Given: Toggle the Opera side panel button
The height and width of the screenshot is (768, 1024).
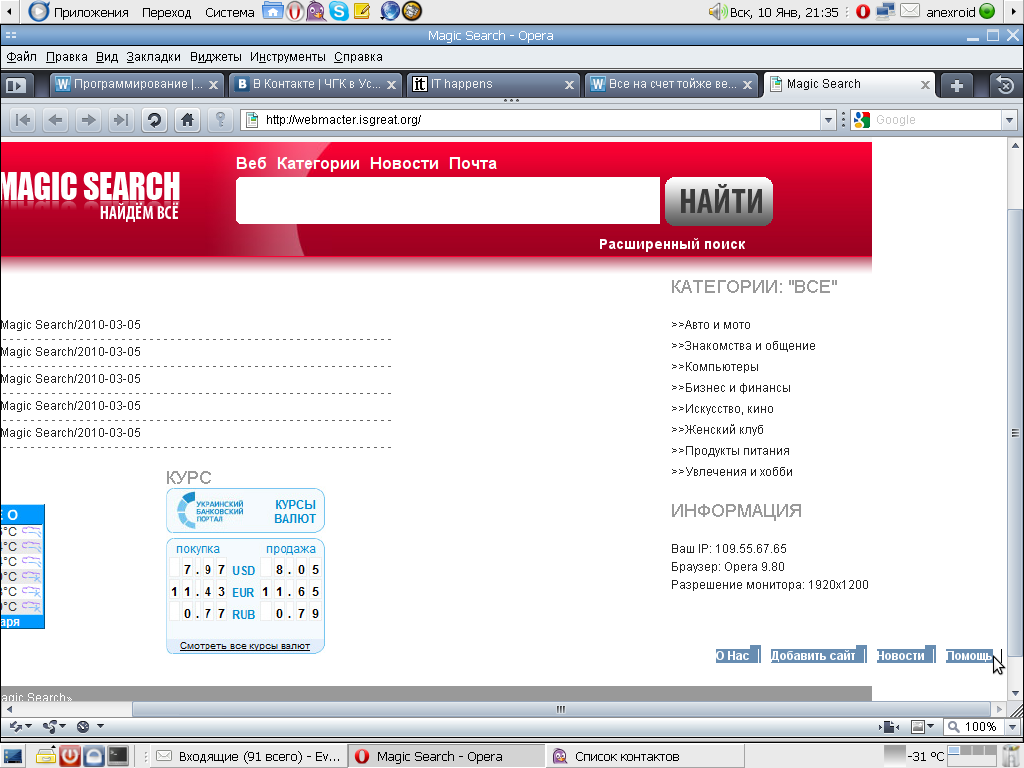Looking at the screenshot, I should click(x=15, y=85).
